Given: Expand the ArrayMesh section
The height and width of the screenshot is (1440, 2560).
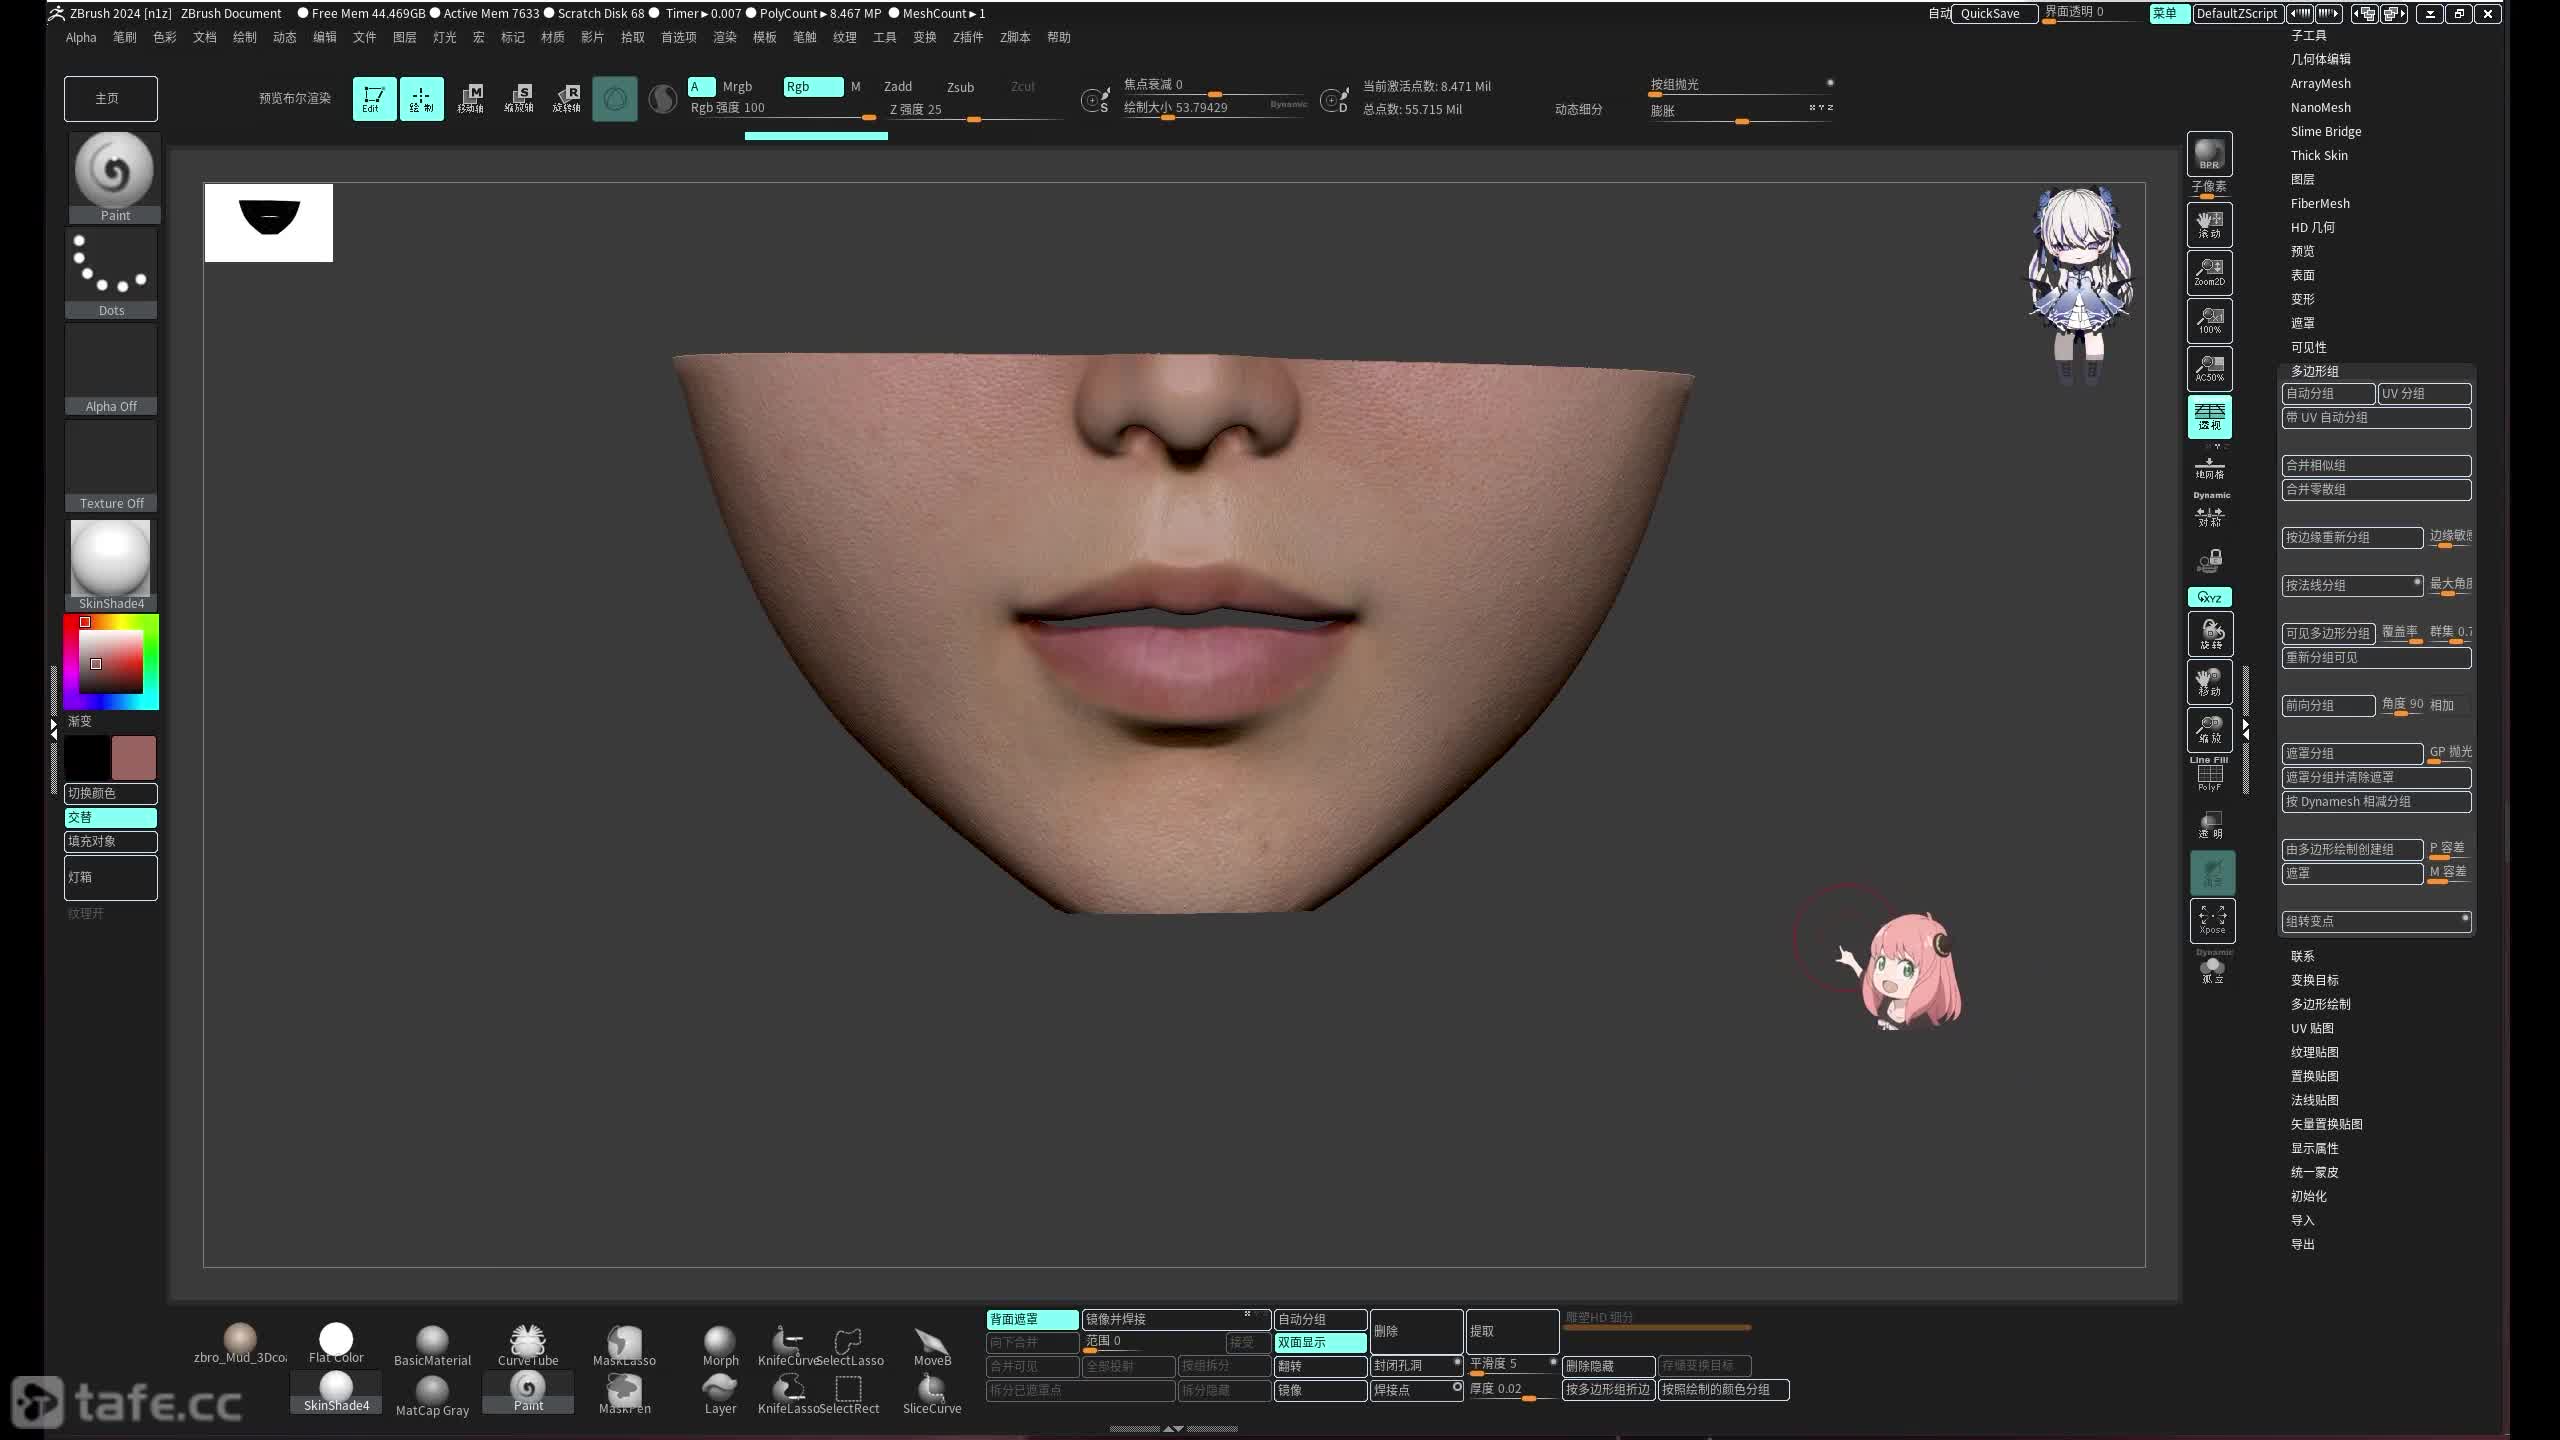Looking at the screenshot, I should 2320,83.
